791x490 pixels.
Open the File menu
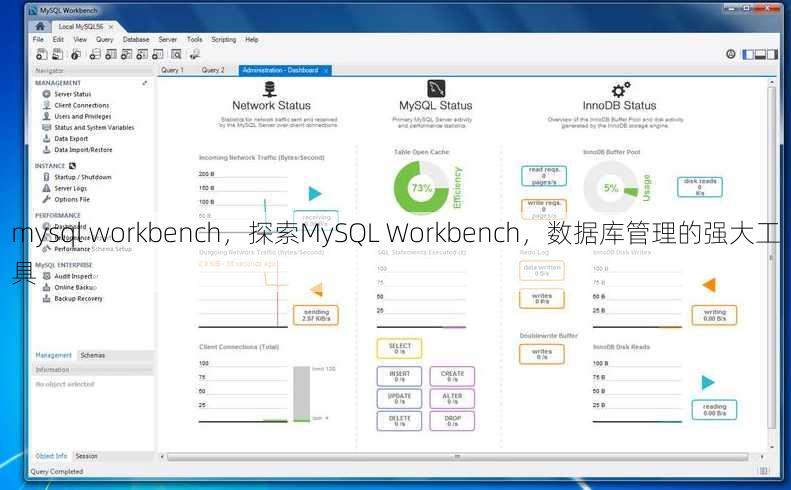click(x=38, y=39)
